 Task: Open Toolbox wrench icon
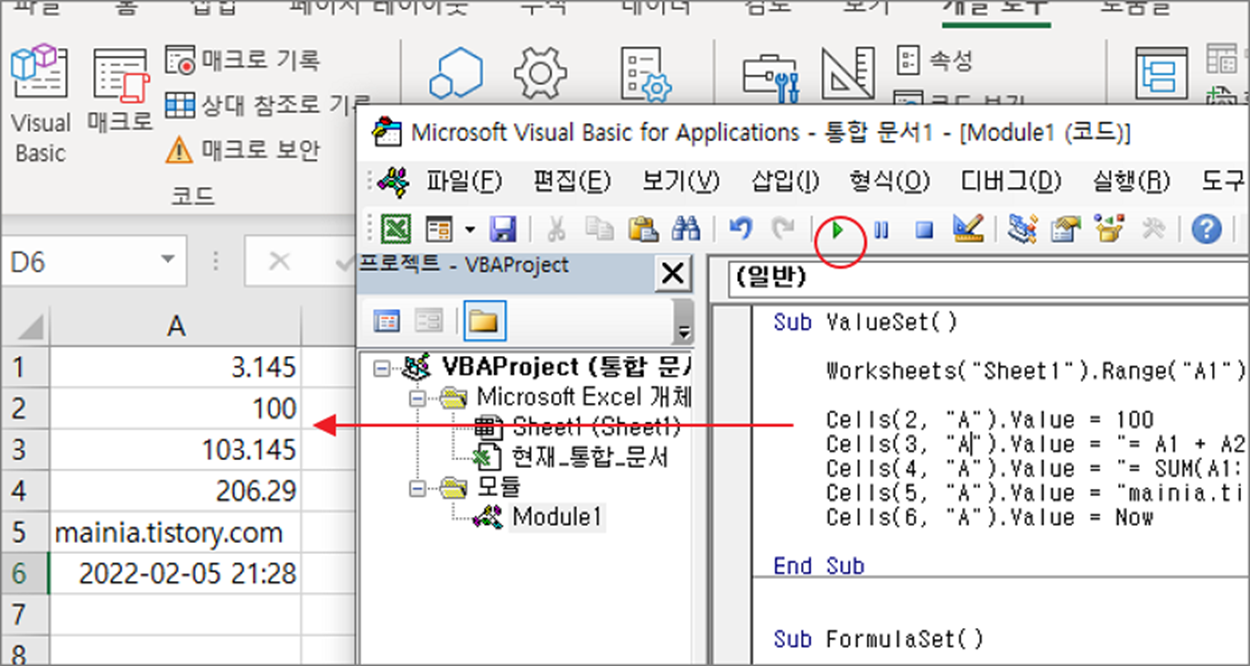[1153, 230]
